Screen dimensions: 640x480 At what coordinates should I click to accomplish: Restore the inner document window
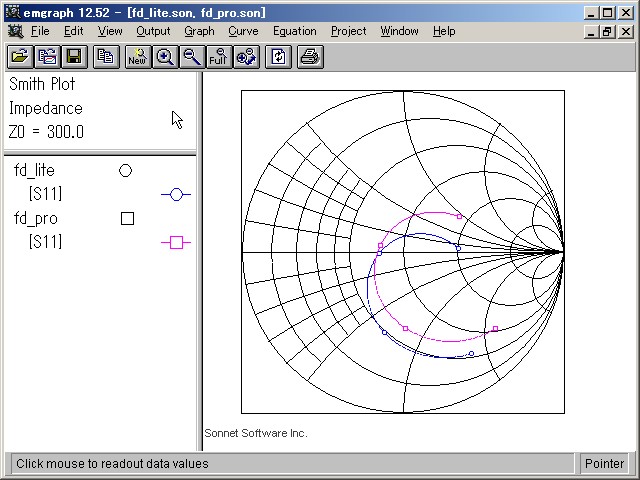click(x=607, y=32)
